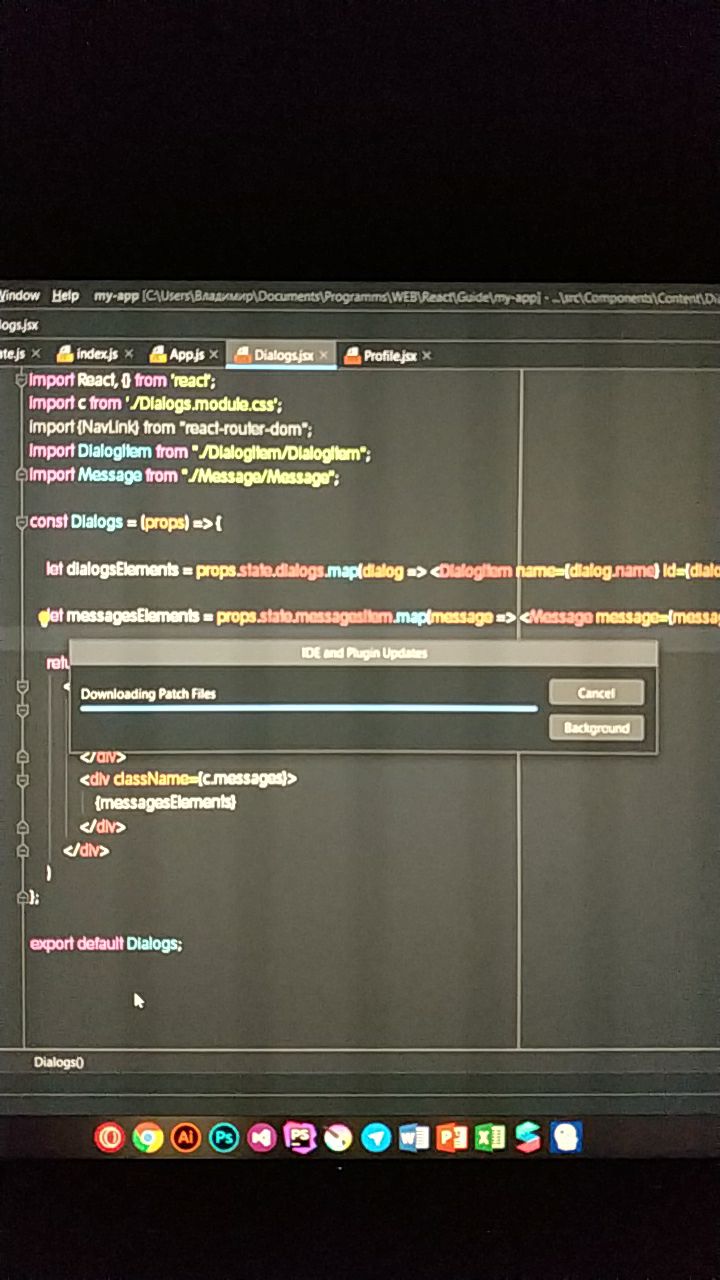
Task: Click the App.js tab file icon
Action: [157, 354]
